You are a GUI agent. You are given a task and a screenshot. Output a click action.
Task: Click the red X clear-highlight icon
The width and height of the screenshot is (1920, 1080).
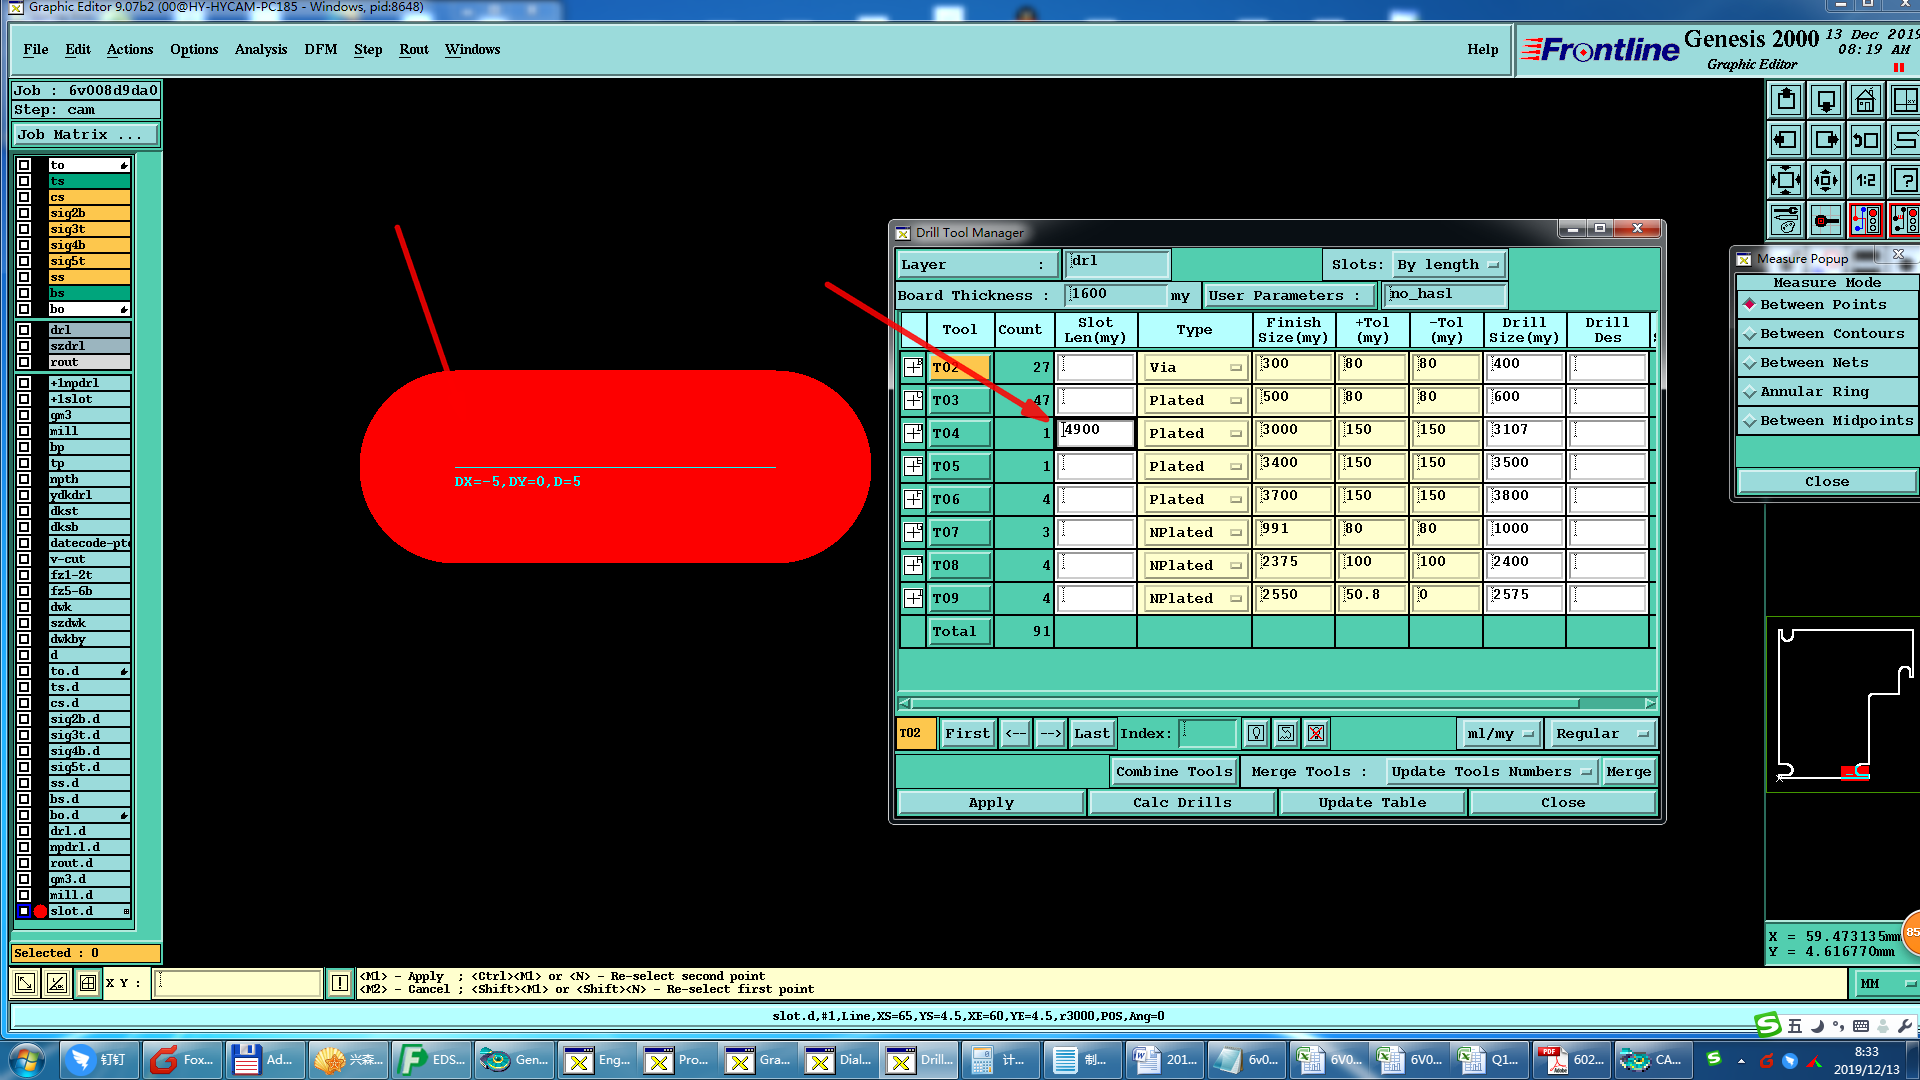coord(1316,734)
